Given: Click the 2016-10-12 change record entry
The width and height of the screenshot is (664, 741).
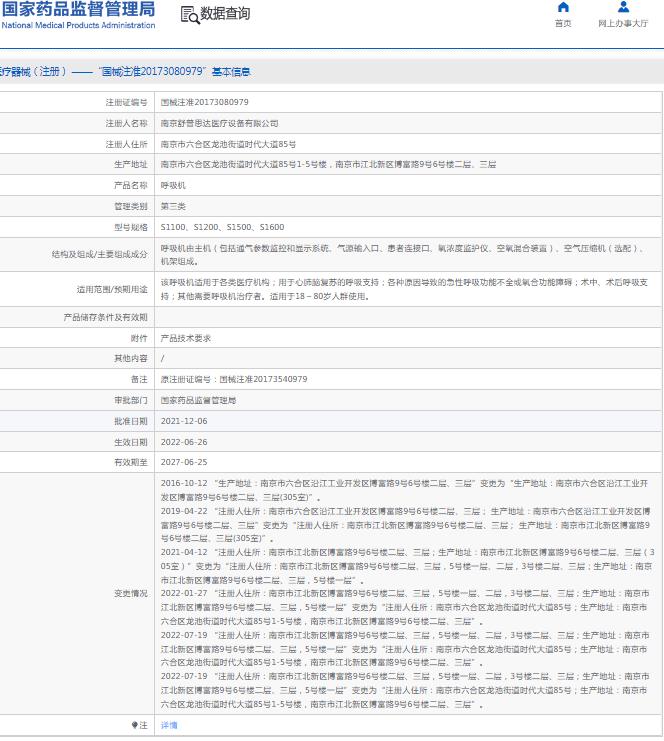Looking at the screenshot, I should (404, 490).
